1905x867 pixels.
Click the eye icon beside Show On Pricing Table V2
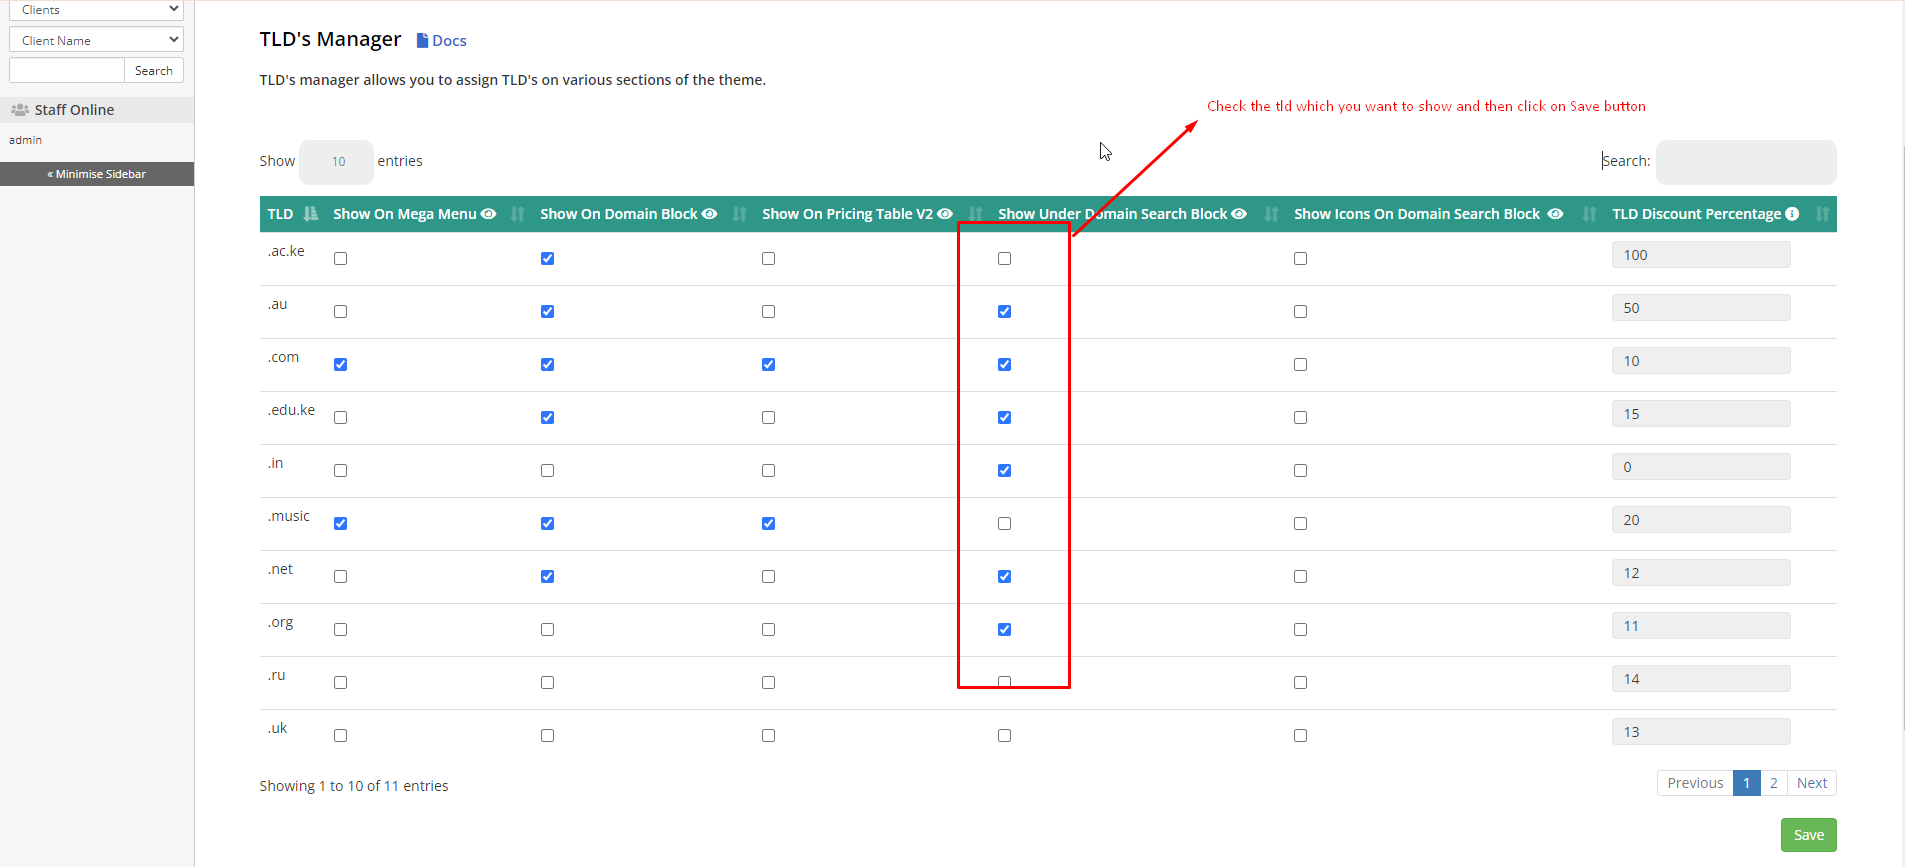[x=944, y=214]
